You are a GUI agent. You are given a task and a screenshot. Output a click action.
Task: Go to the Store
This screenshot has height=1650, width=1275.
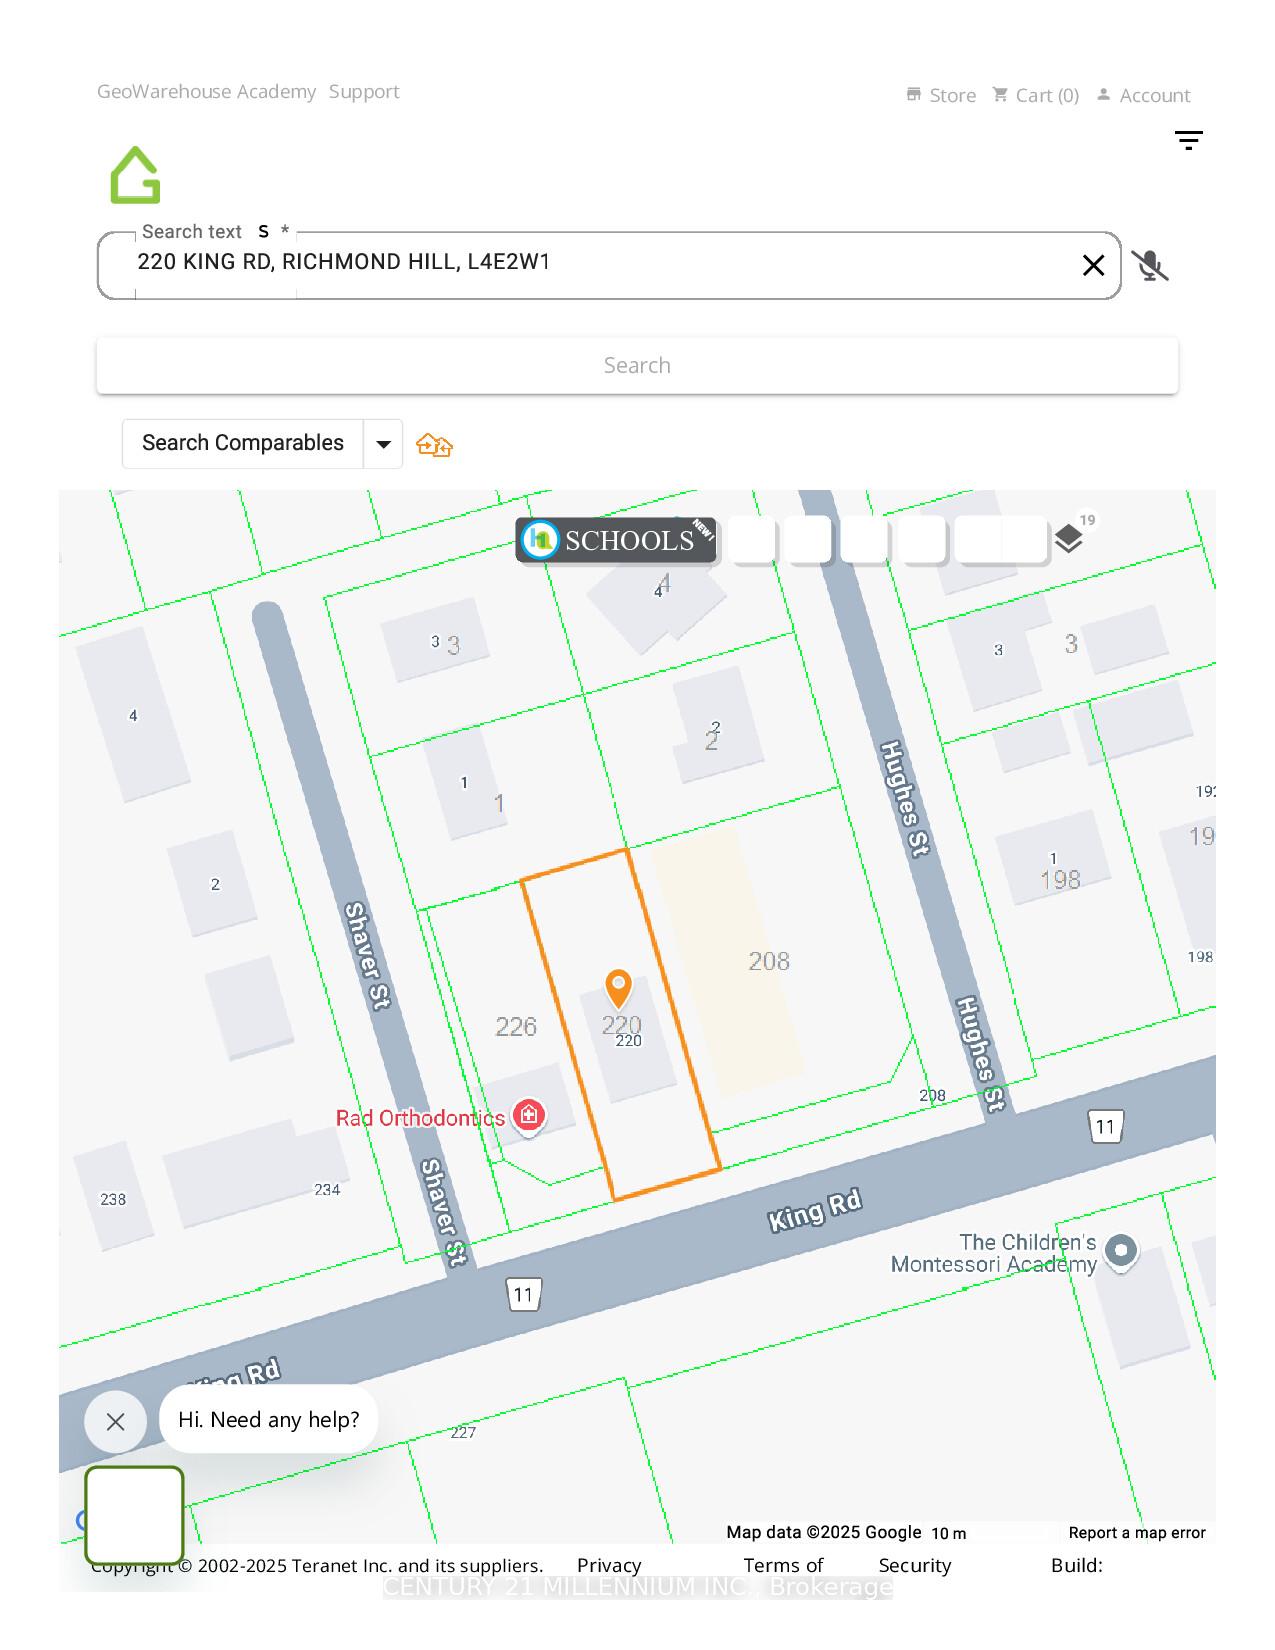941,96
